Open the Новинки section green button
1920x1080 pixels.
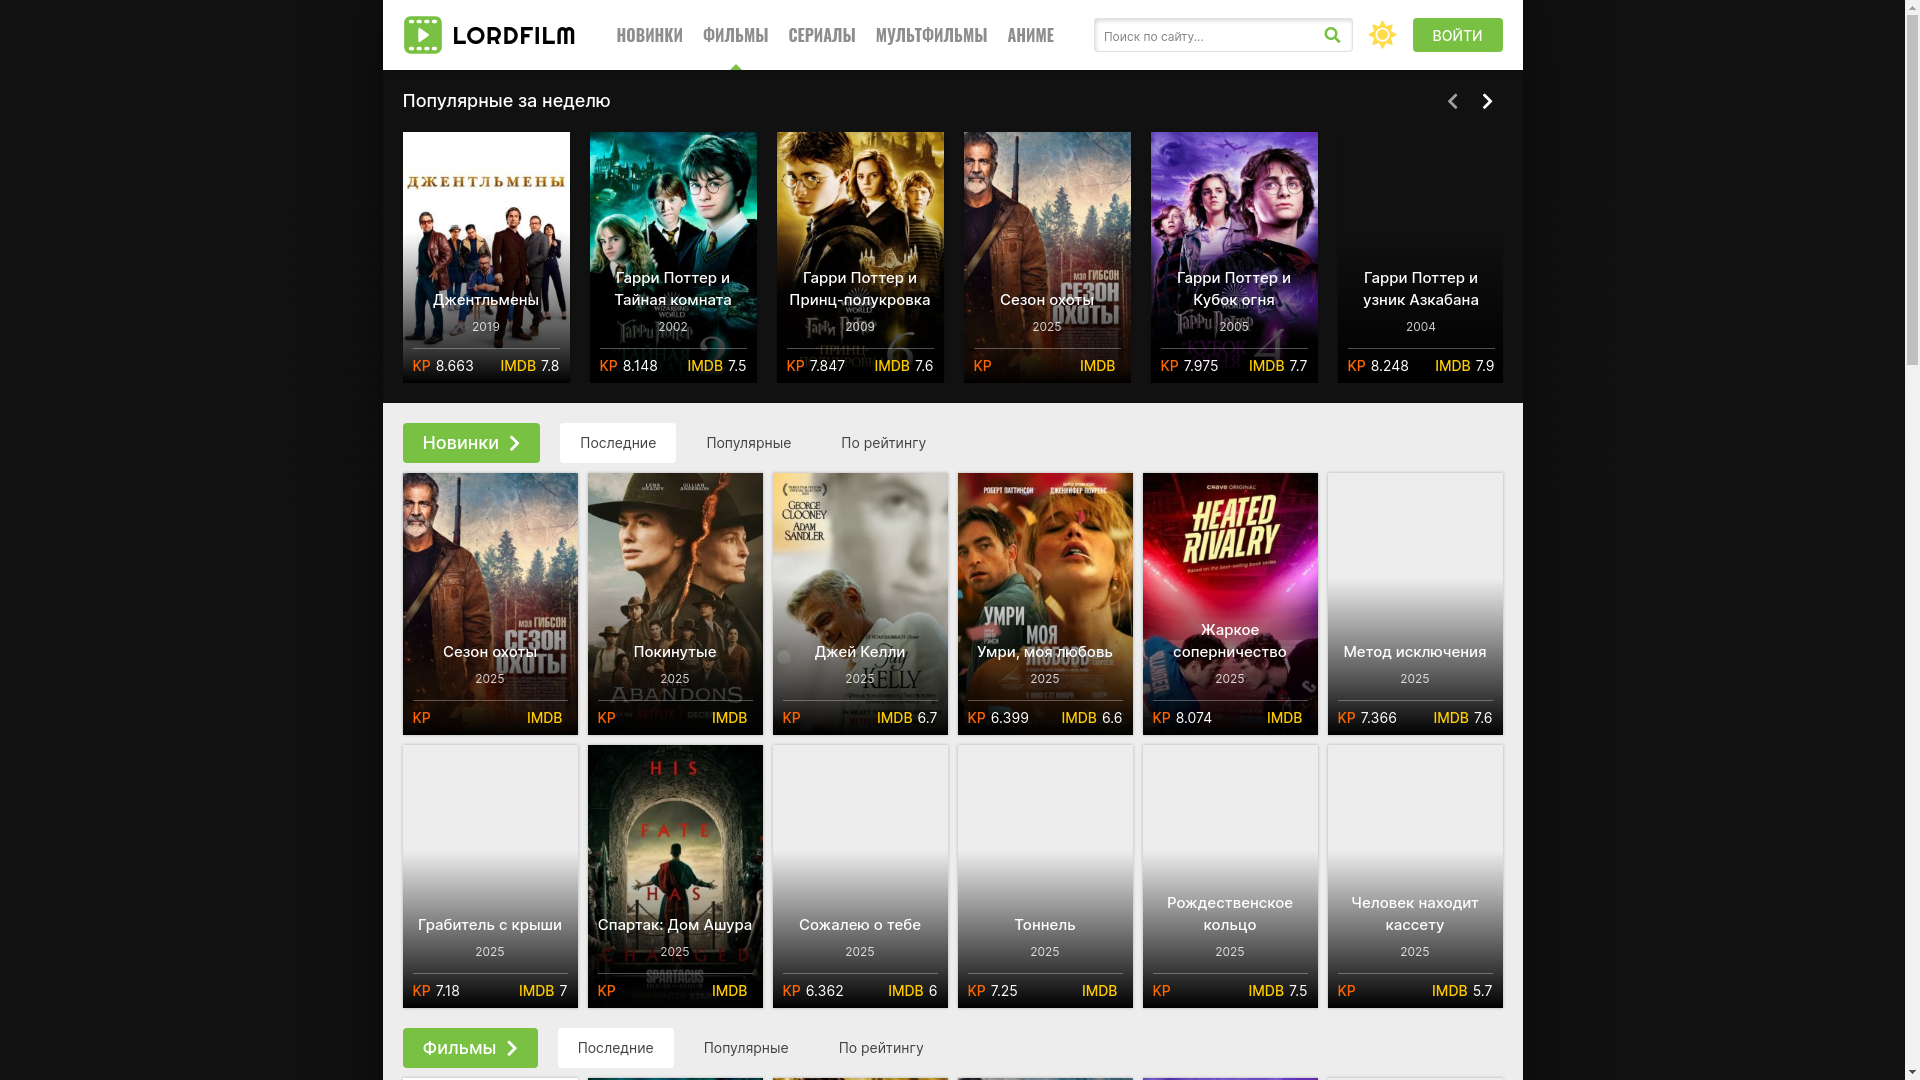click(471, 443)
